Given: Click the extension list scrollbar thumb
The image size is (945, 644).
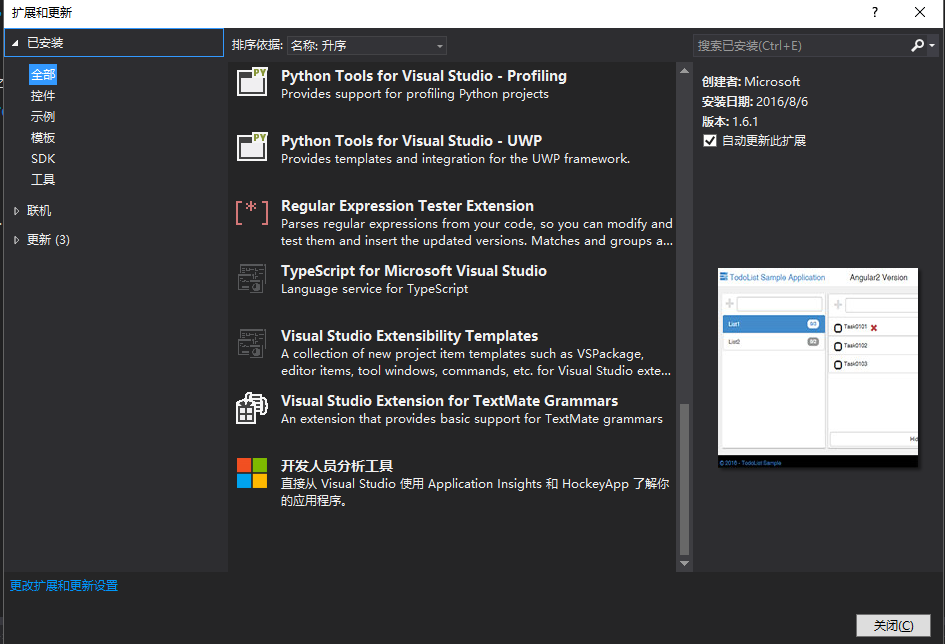Looking at the screenshot, I should (684, 479).
